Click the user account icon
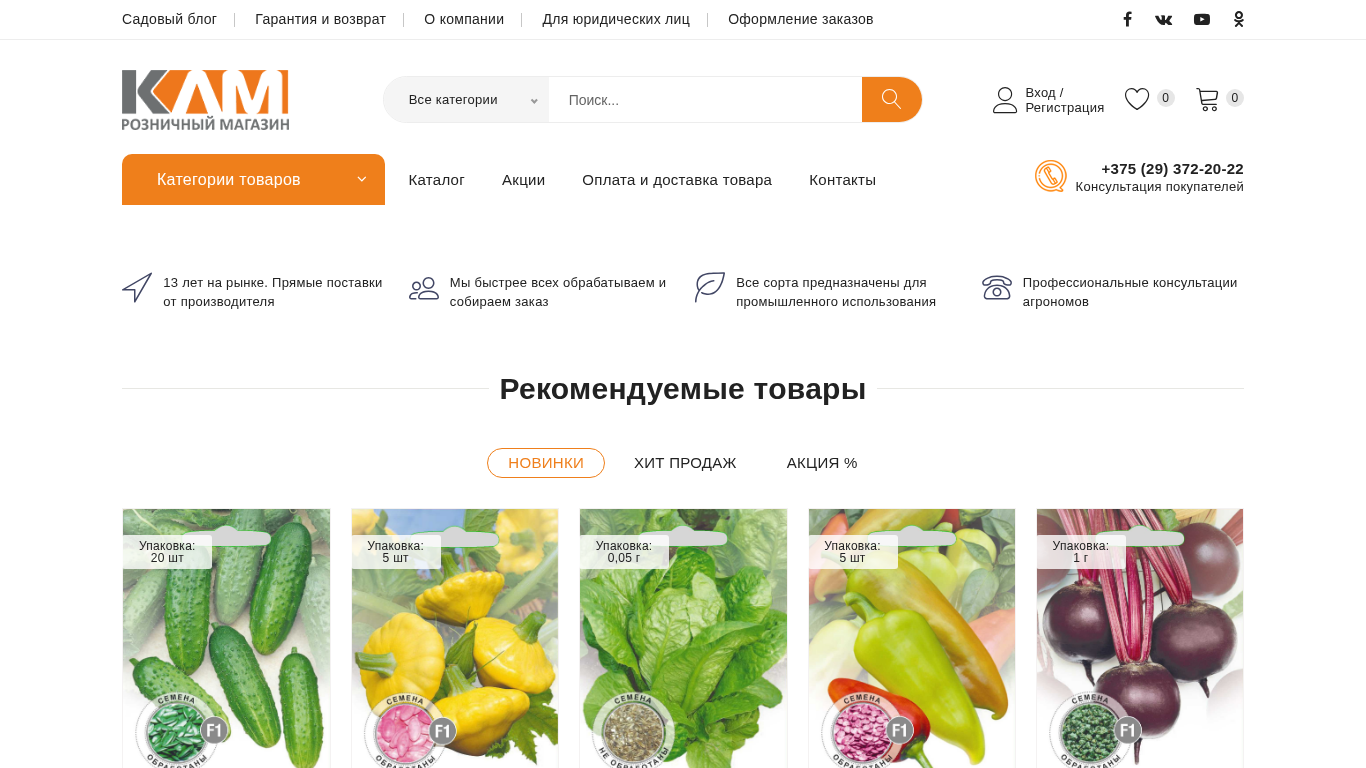 point(1005,100)
